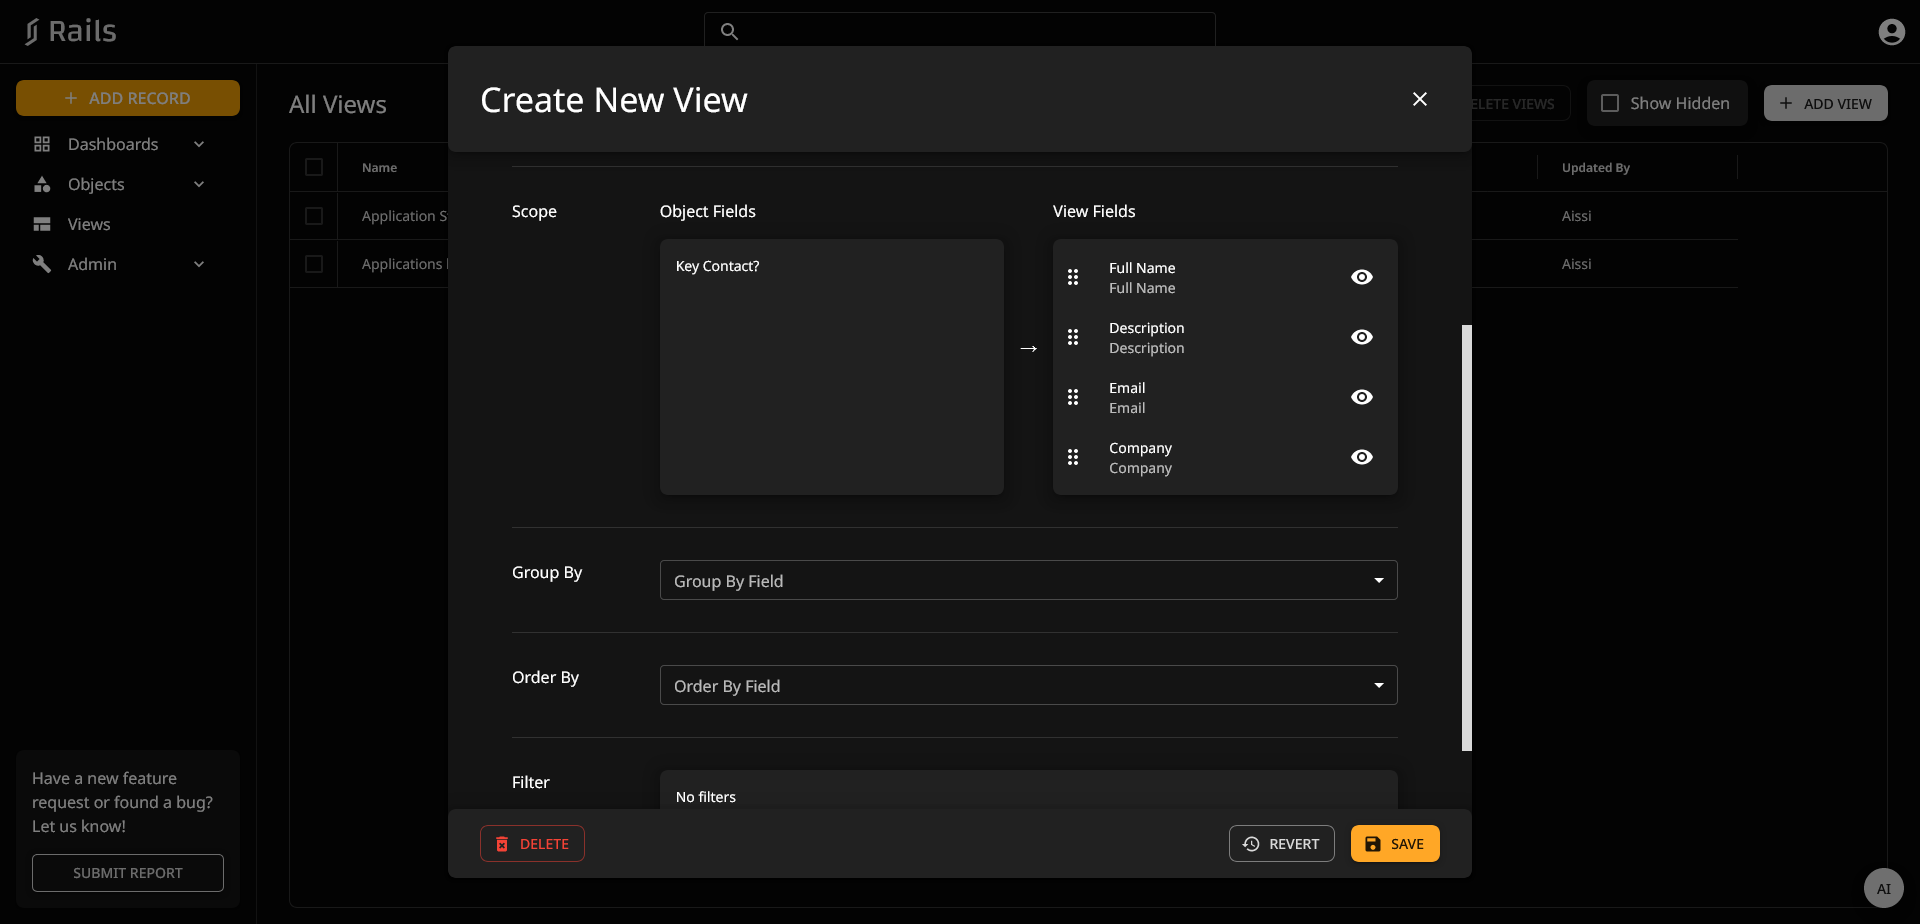Click the drag handle for Company field
The image size is (1920, 924).
[1073, 457]
